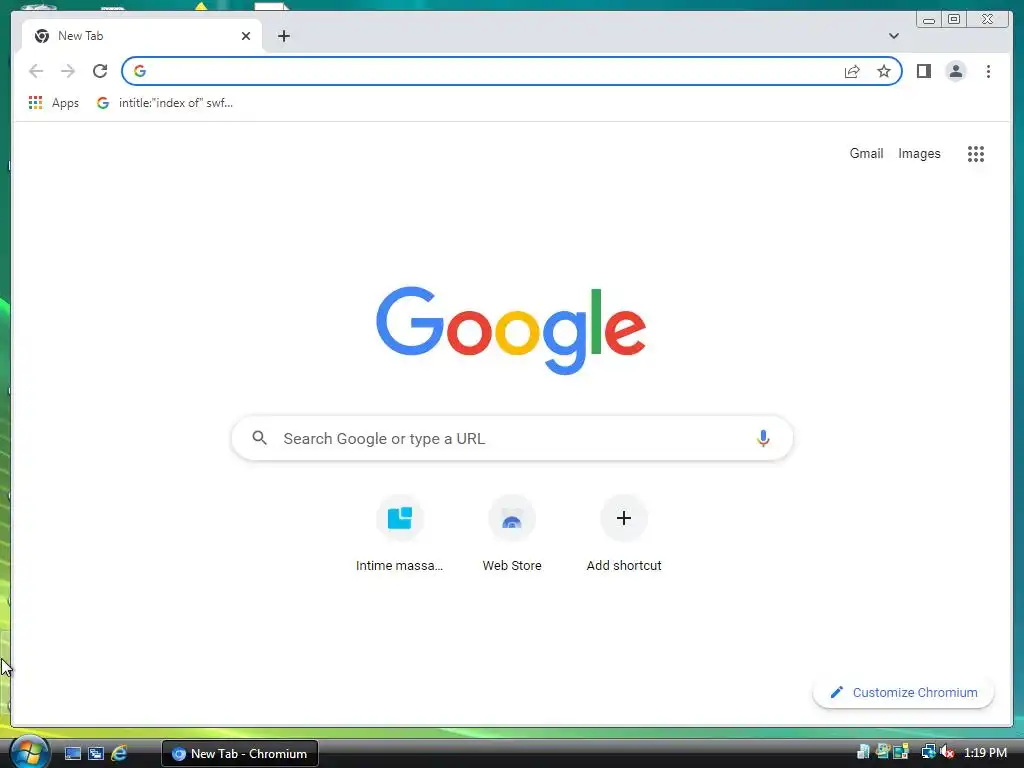This screenshot has height=768, width=1024.
Task: Click Switch between windows quick launch icon
Action: (x=95, y=754)
